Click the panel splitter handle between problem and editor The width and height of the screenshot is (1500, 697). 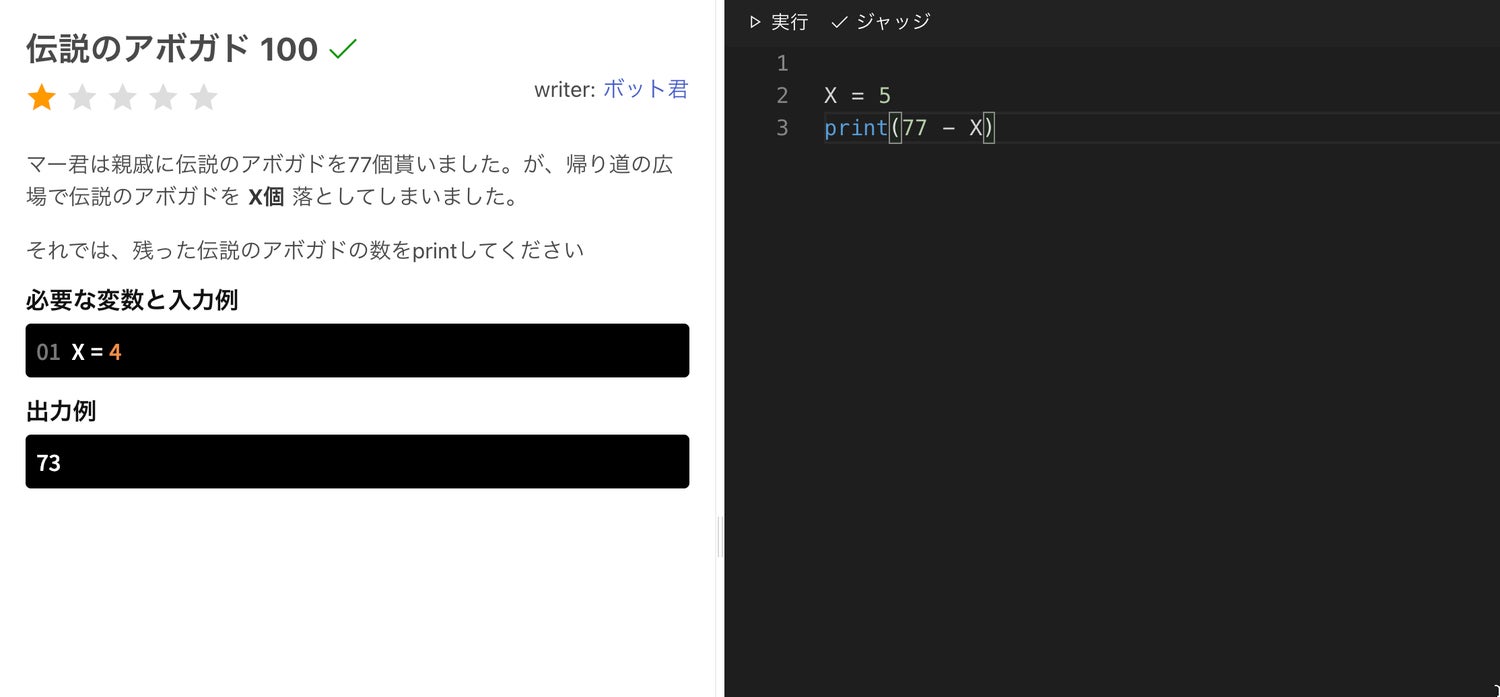click(720, 537)
